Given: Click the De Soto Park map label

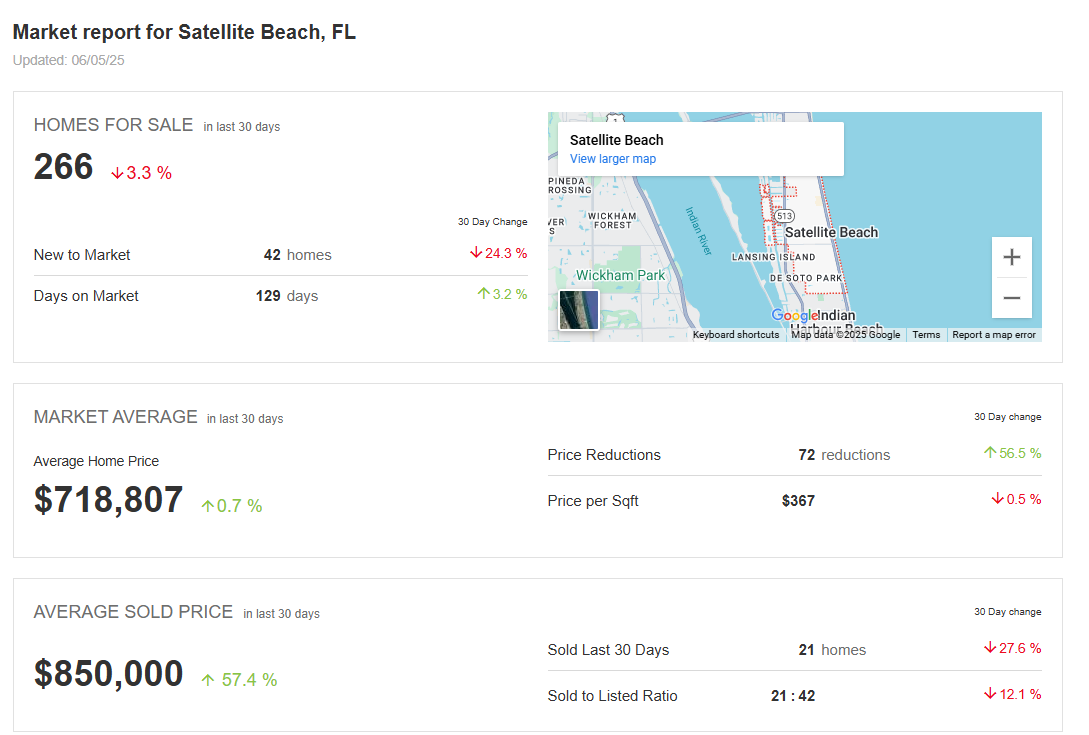Looking at the screenshot, I should (806, 278).
